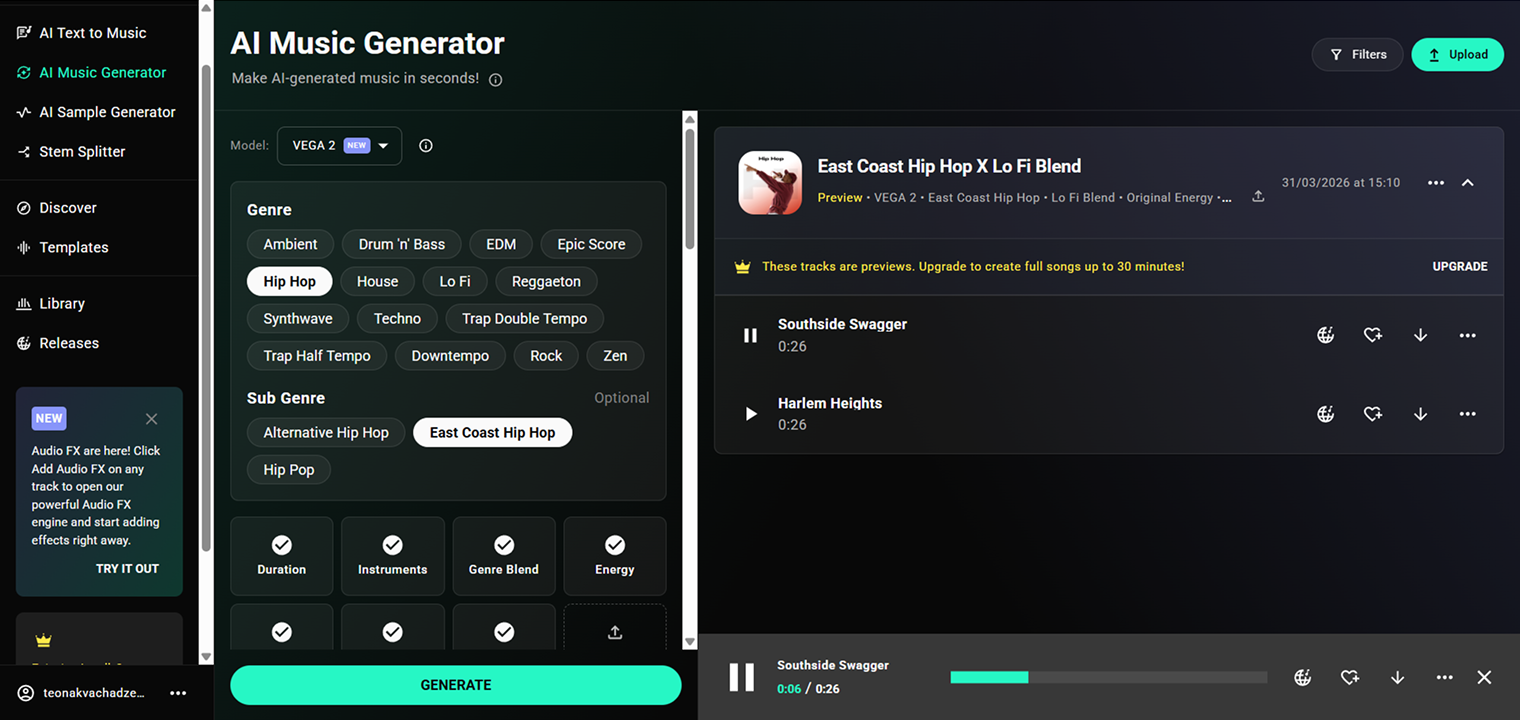Open the Library section

click(x=51, y=303)
